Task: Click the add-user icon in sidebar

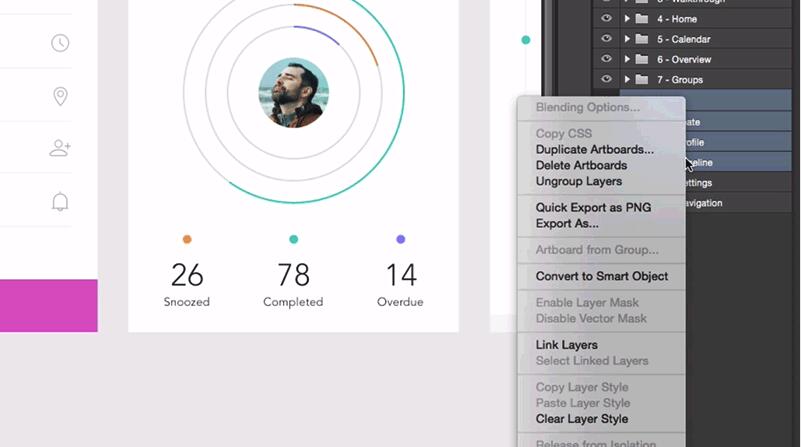Action: point(60,148)
